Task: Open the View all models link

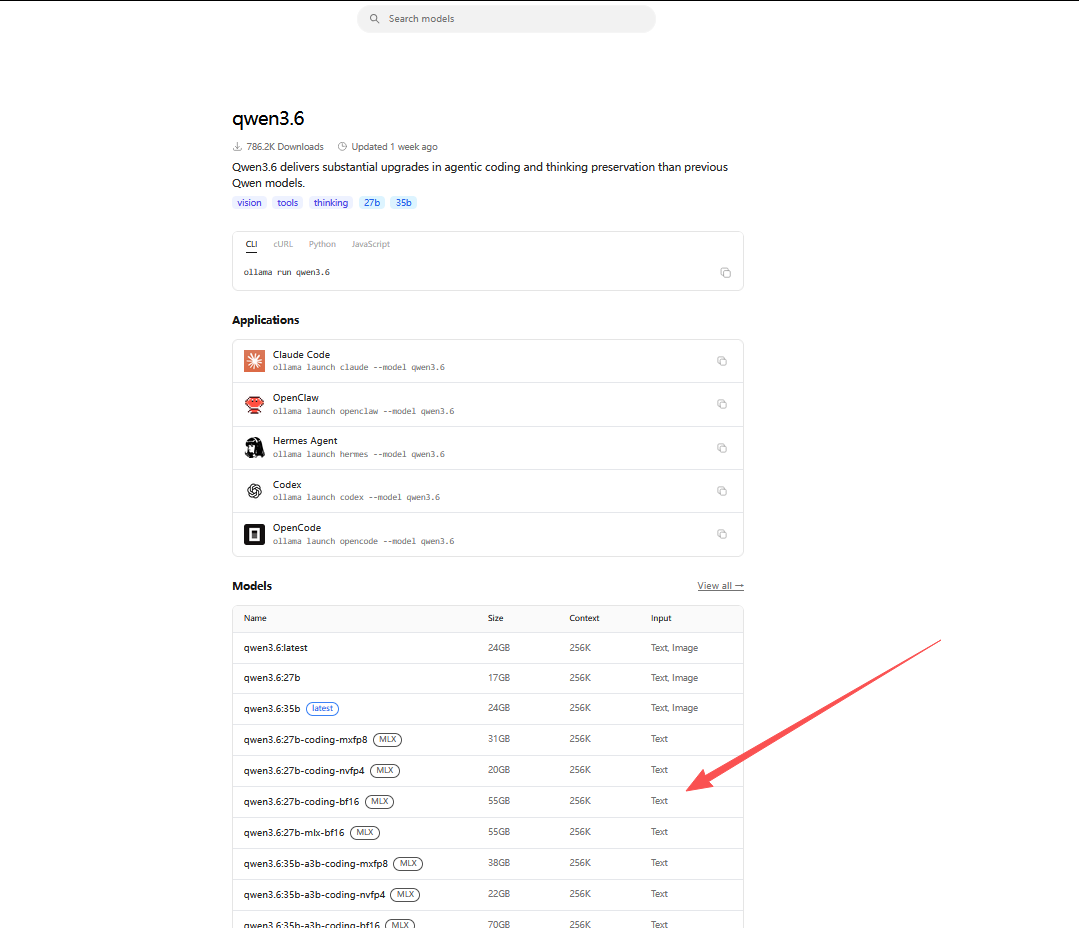Action: click(x=720, y=585)
